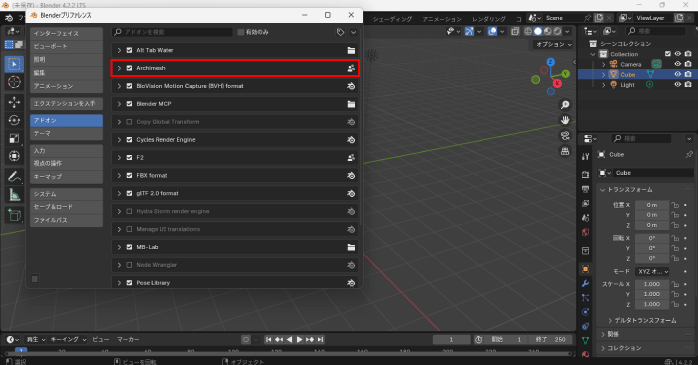Select the Transform tool

14,156
